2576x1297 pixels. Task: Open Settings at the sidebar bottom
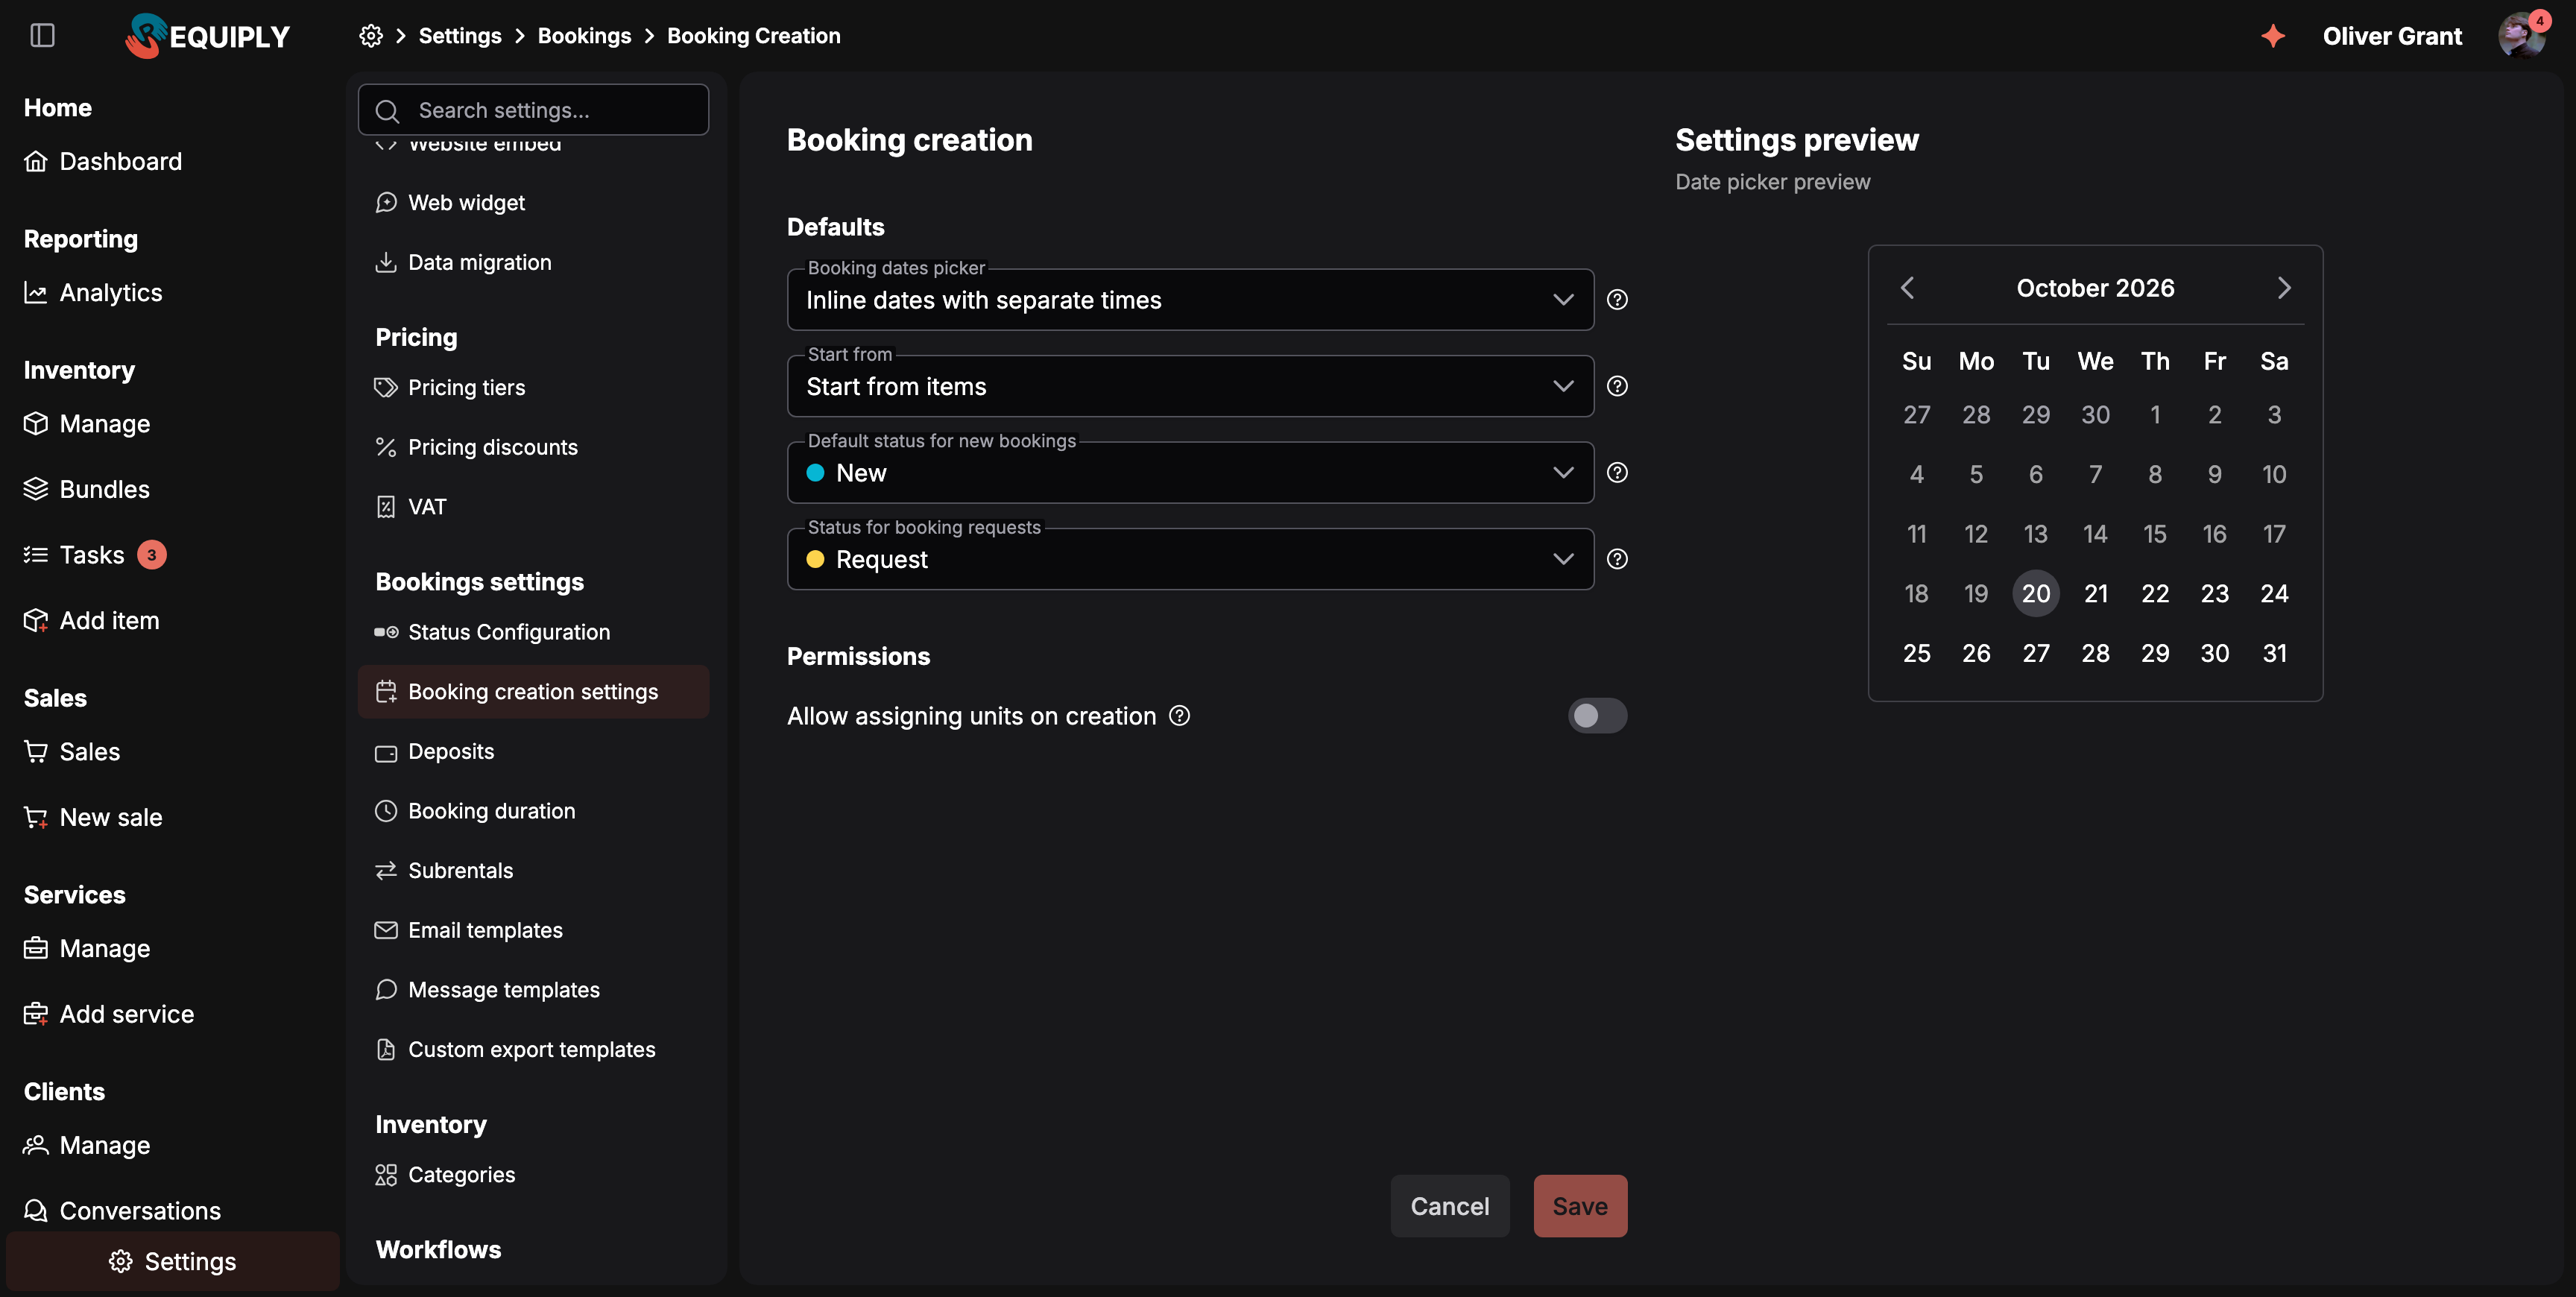(173, 1261)
